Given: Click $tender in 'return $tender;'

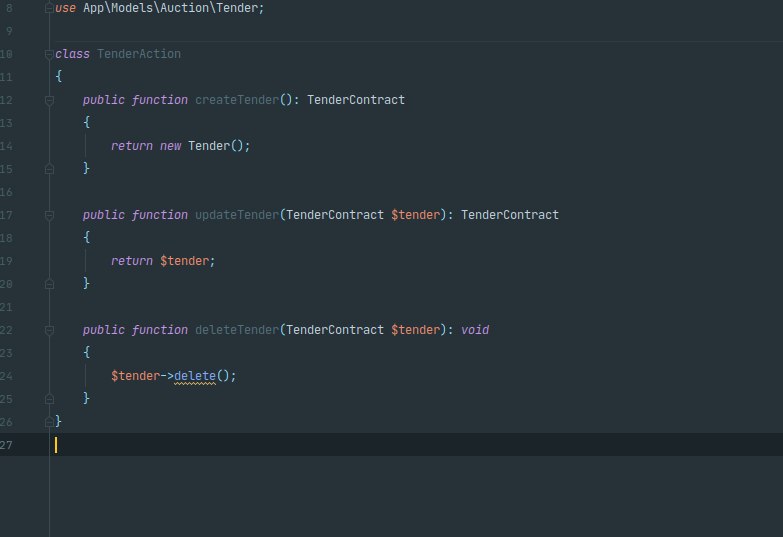Looking at the screenshot, I should (184, 261).
